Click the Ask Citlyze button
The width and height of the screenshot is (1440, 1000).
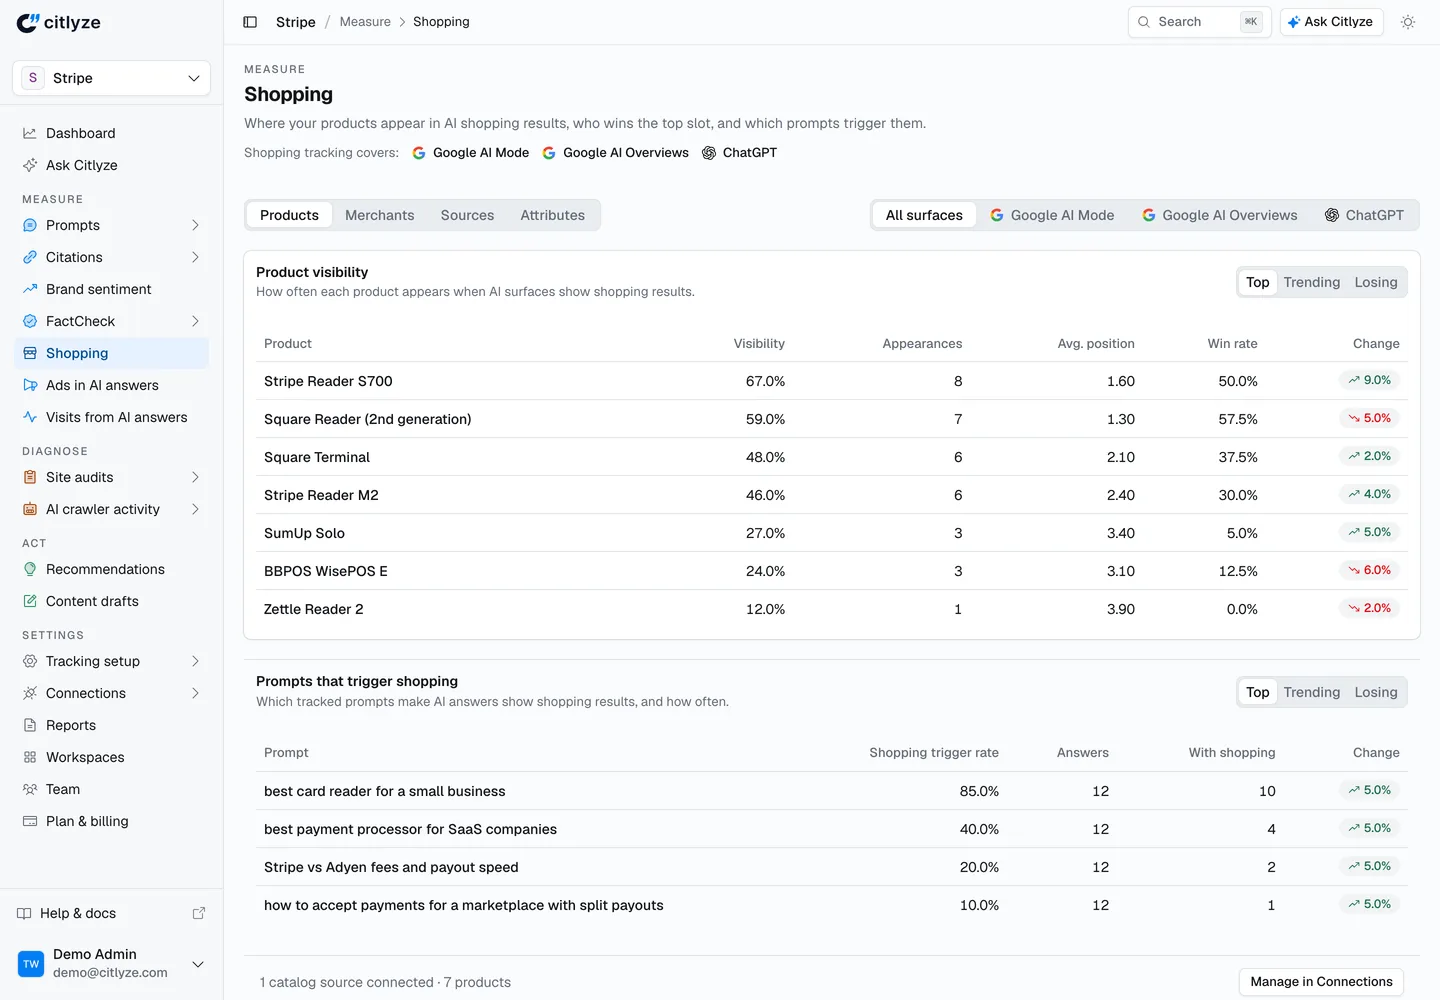click(x=1331, y=22)
